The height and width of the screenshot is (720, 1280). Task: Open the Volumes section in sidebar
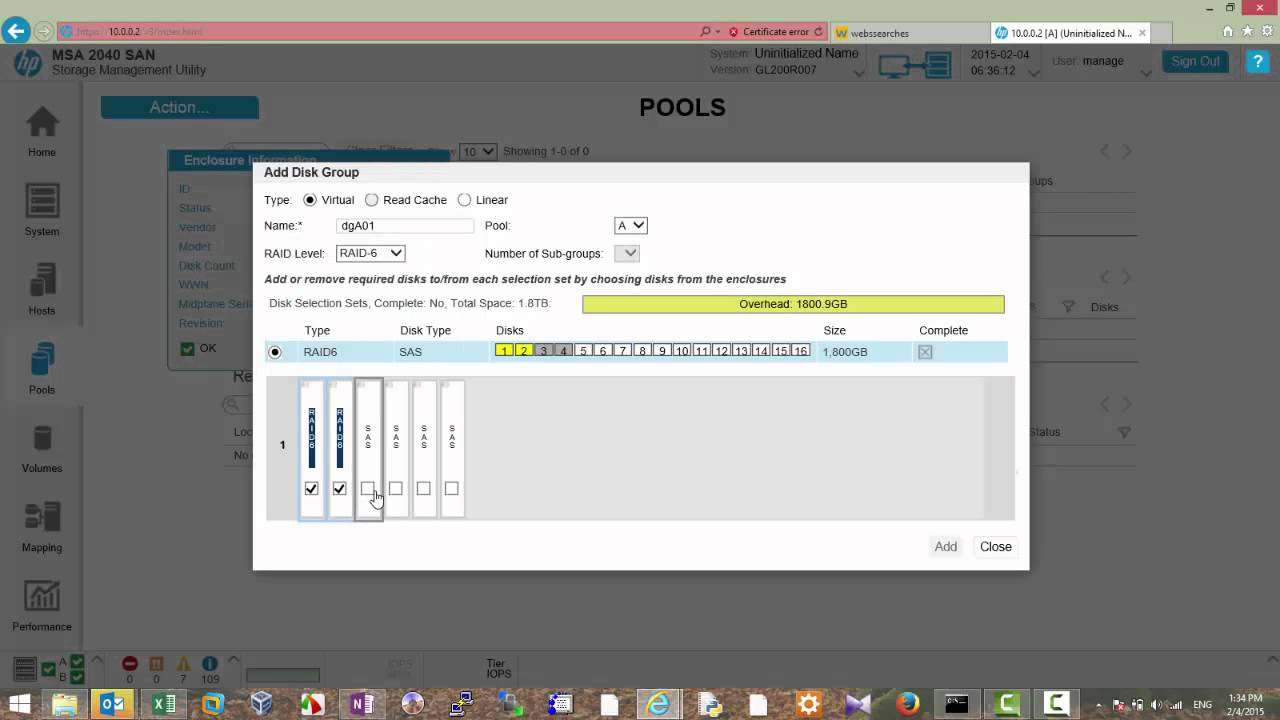42,448
